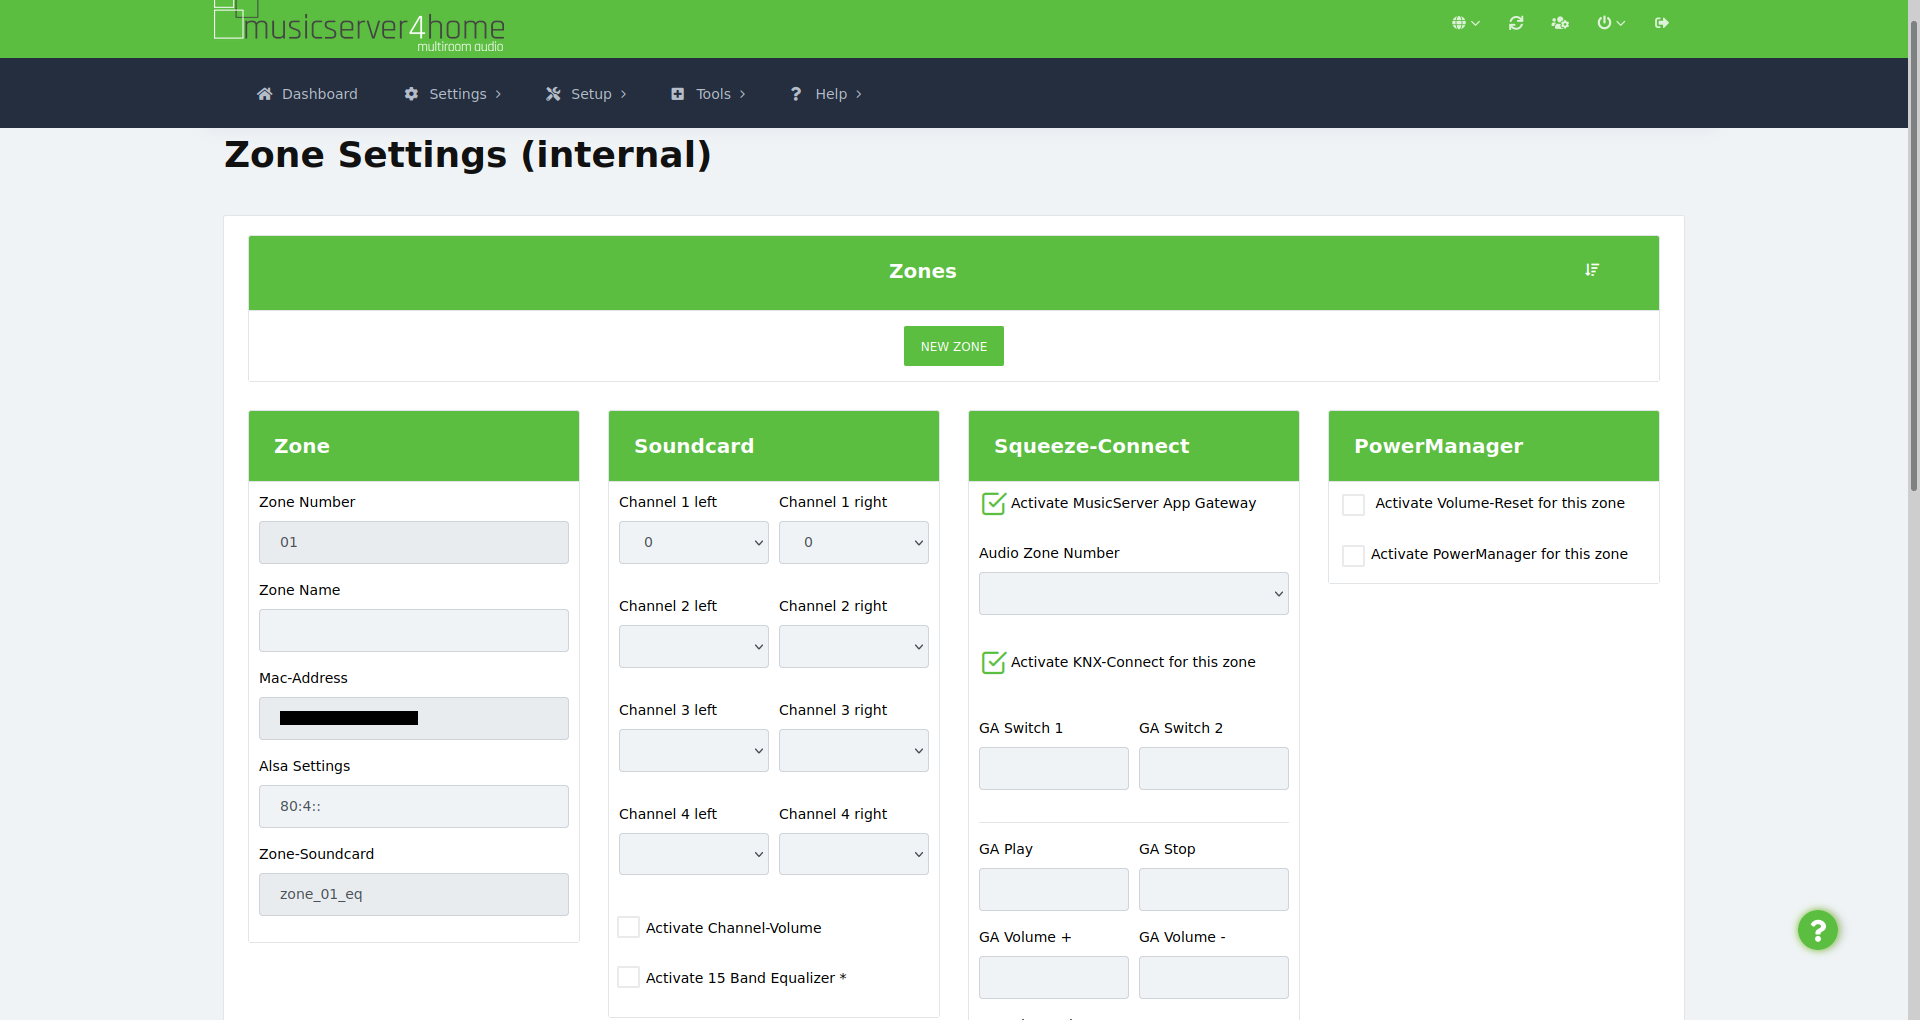
Task: Expand the Channel 1 left dropdown
Action: click(x=693, y=542)
